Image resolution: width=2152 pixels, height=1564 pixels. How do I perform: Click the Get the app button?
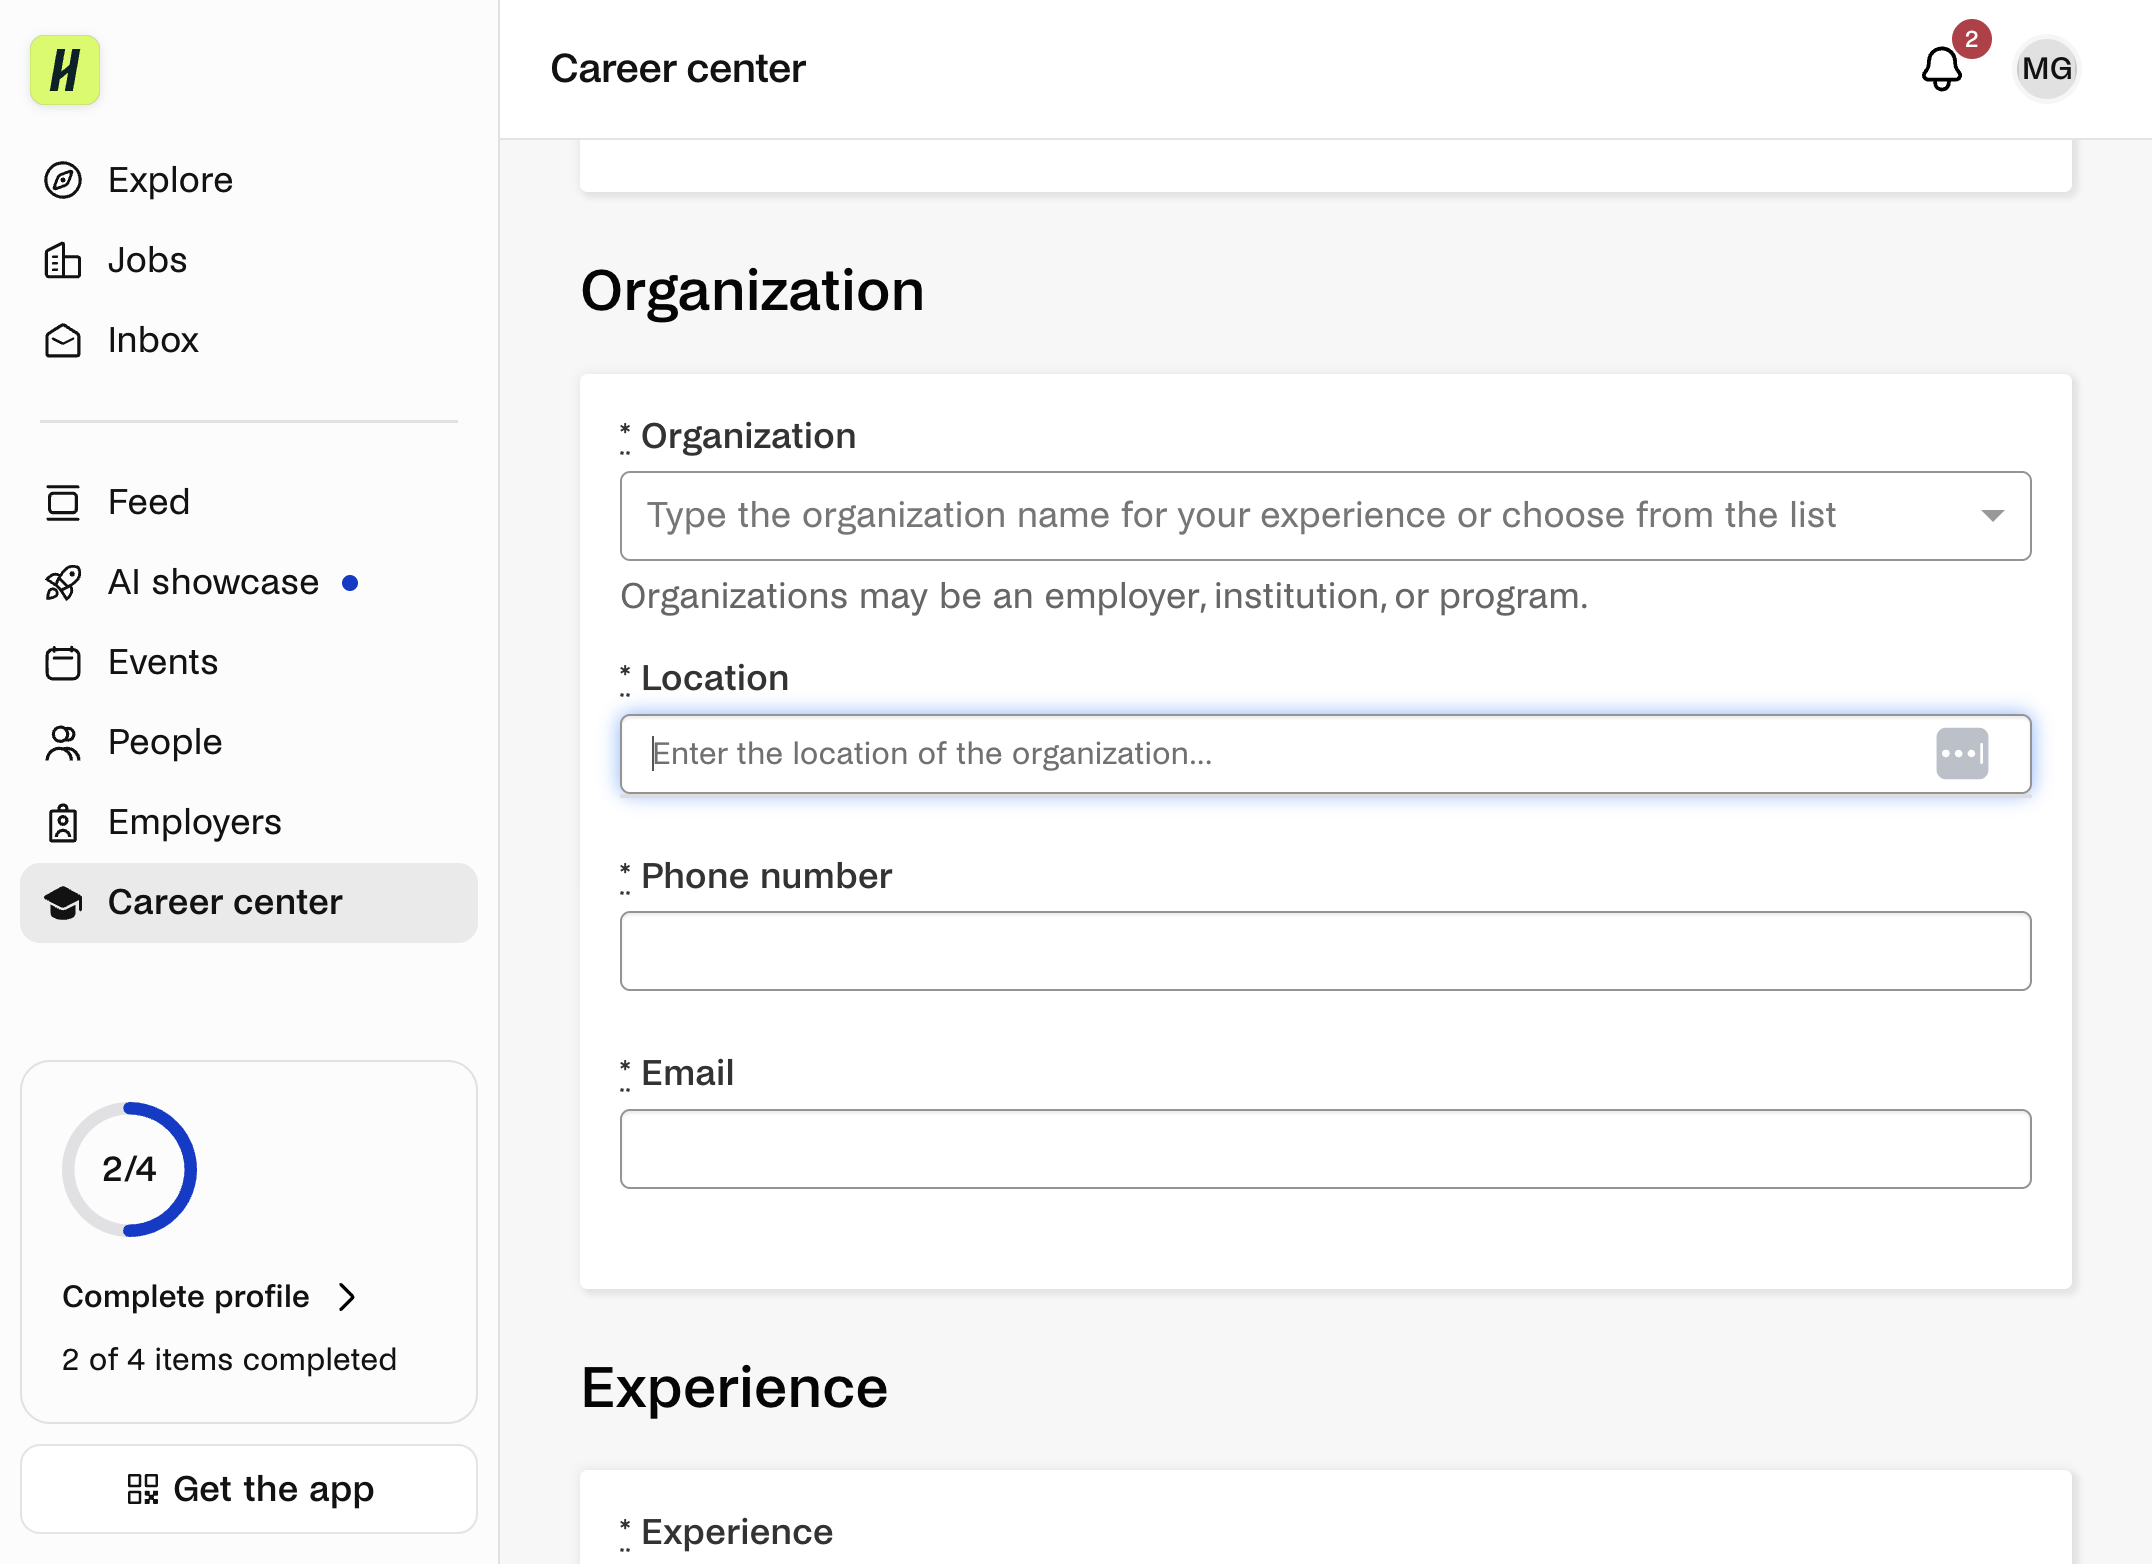click(249, 1489)
